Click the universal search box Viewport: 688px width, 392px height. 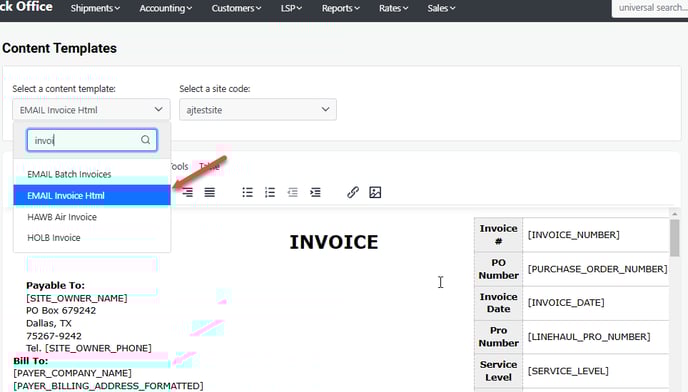point(650,8)
